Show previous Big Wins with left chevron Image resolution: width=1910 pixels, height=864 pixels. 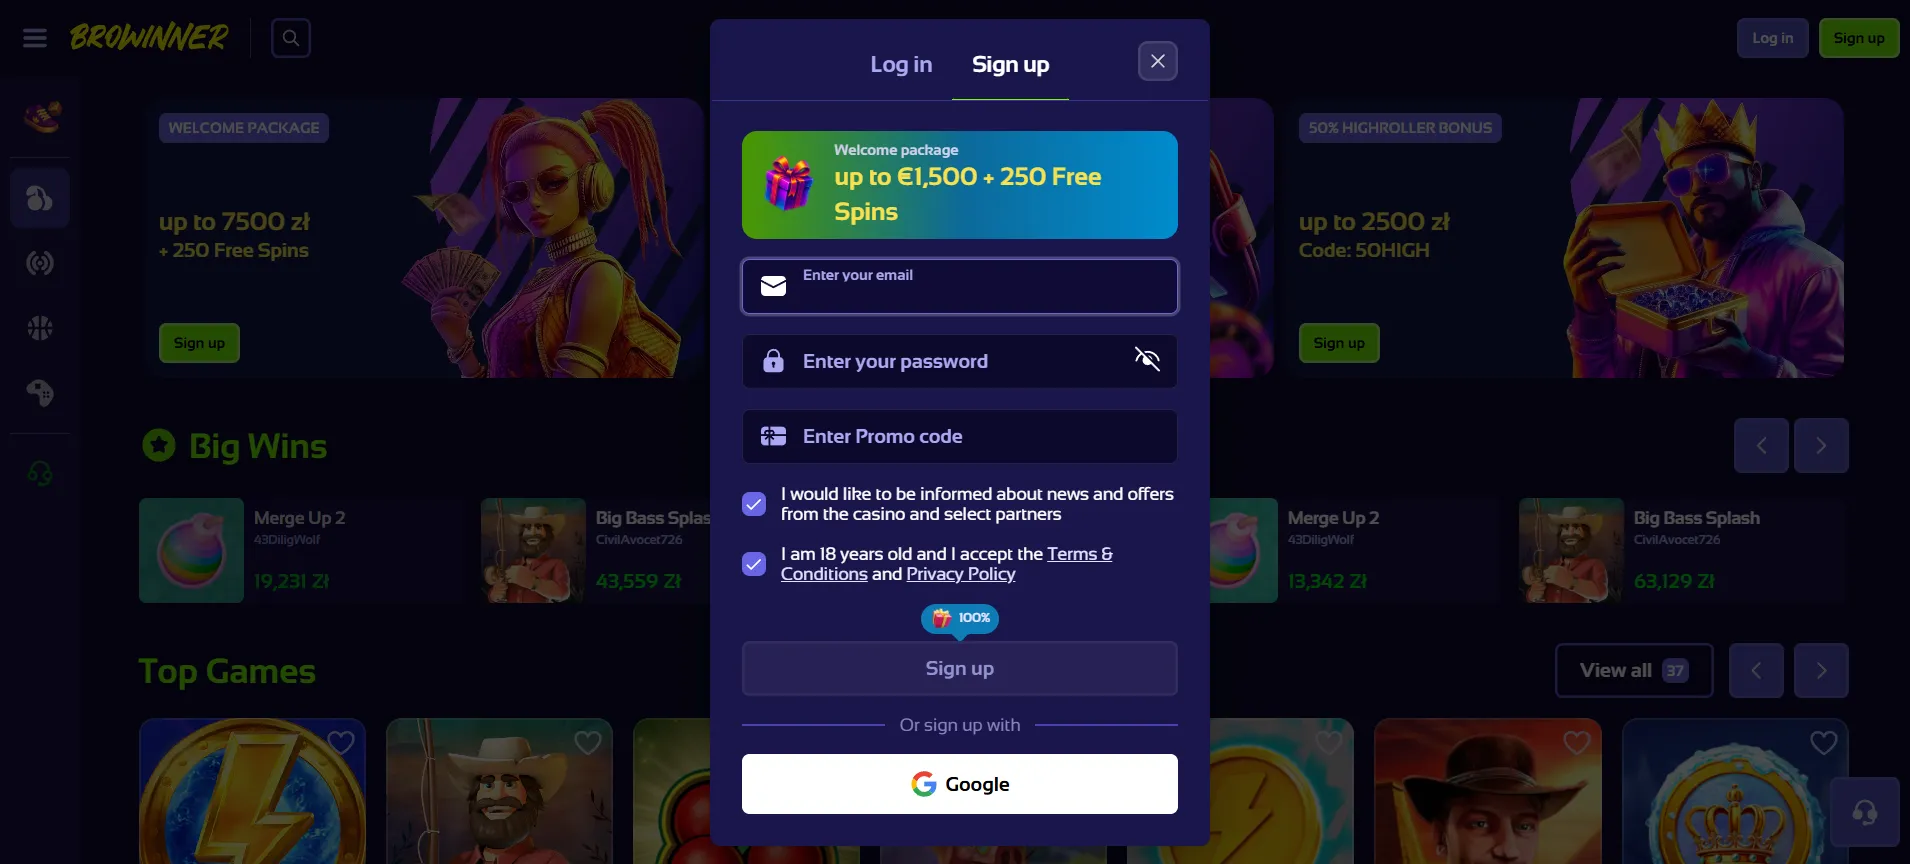pyautogui.click(x=1762, y=446)
